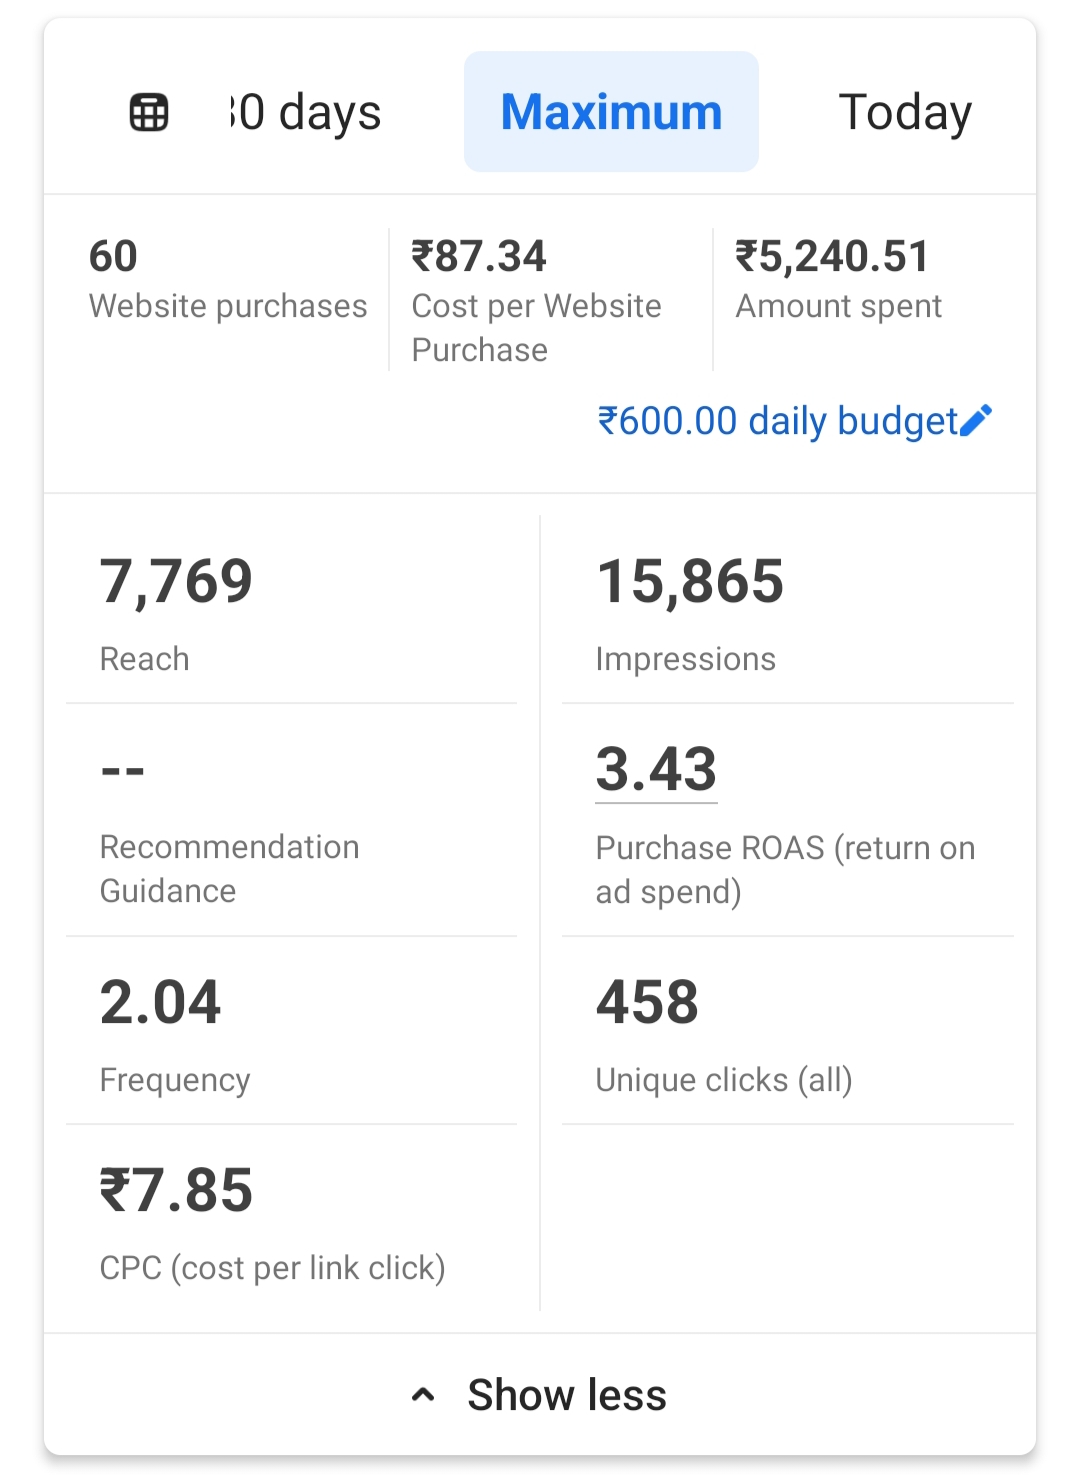Tap the 7,769 Reach metric card
Image resolution: width=1080 pixels, height=1484 pixels.
click(x=290, y=612)
